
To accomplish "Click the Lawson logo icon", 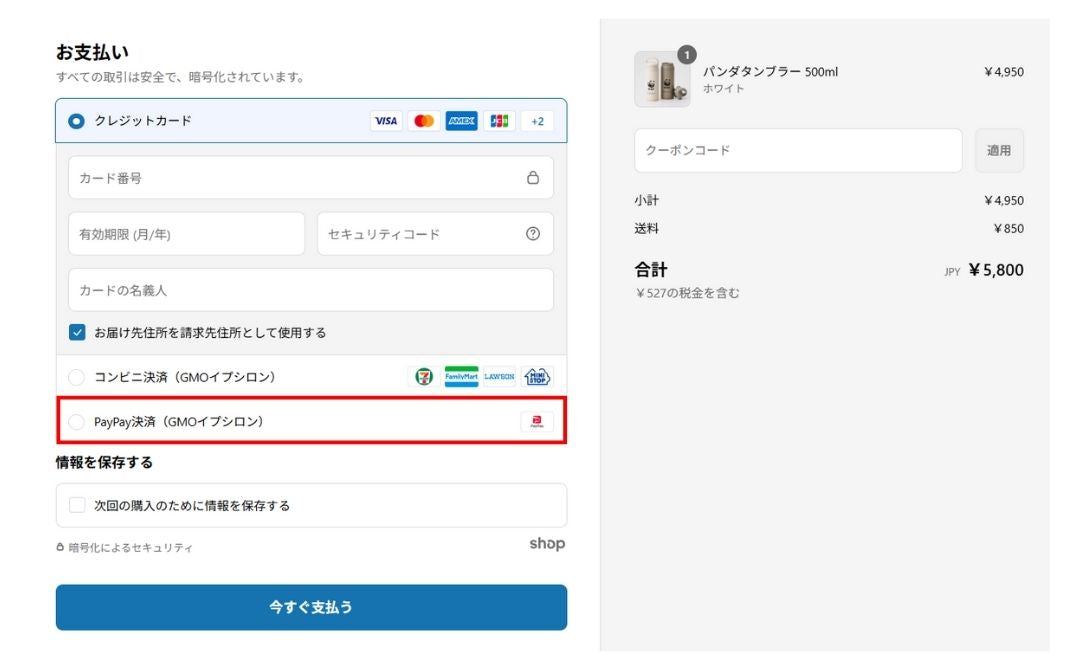I will [x=499, y=377].
